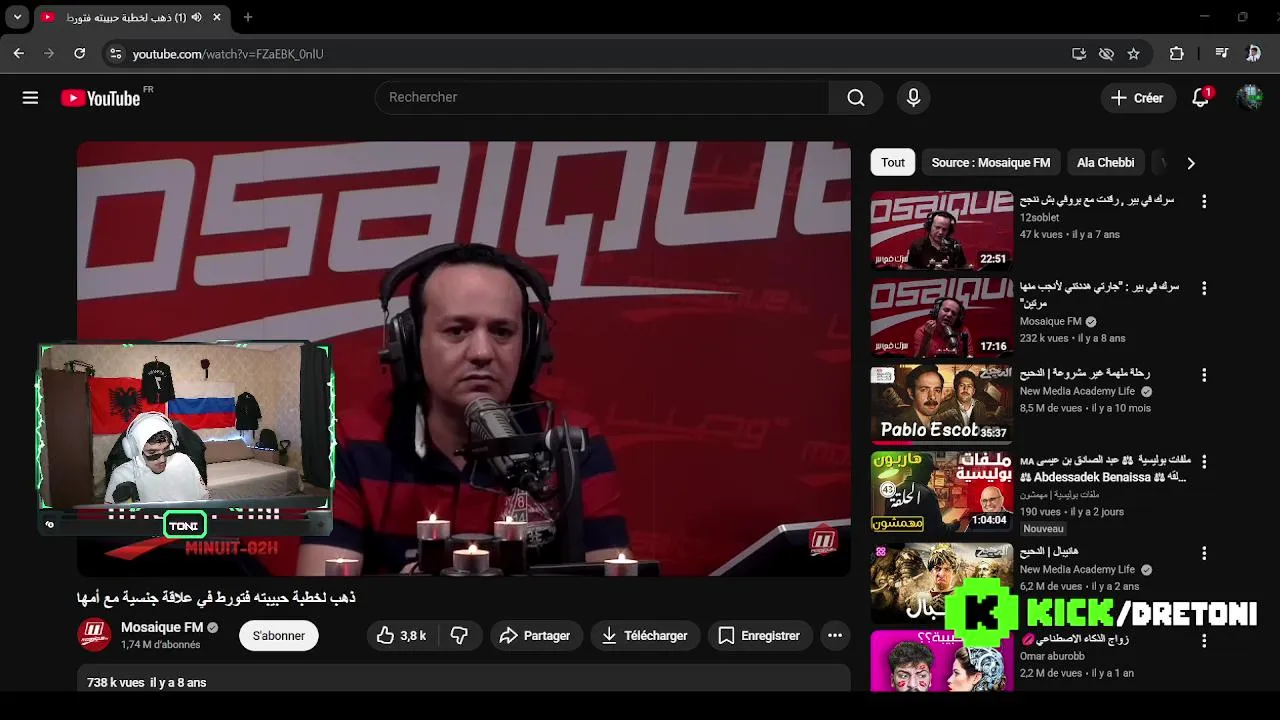Viewport: 1280px width, 720px height.
Task: Open options for 6,2 M de vues video
Action: [x=1204, y=553]
